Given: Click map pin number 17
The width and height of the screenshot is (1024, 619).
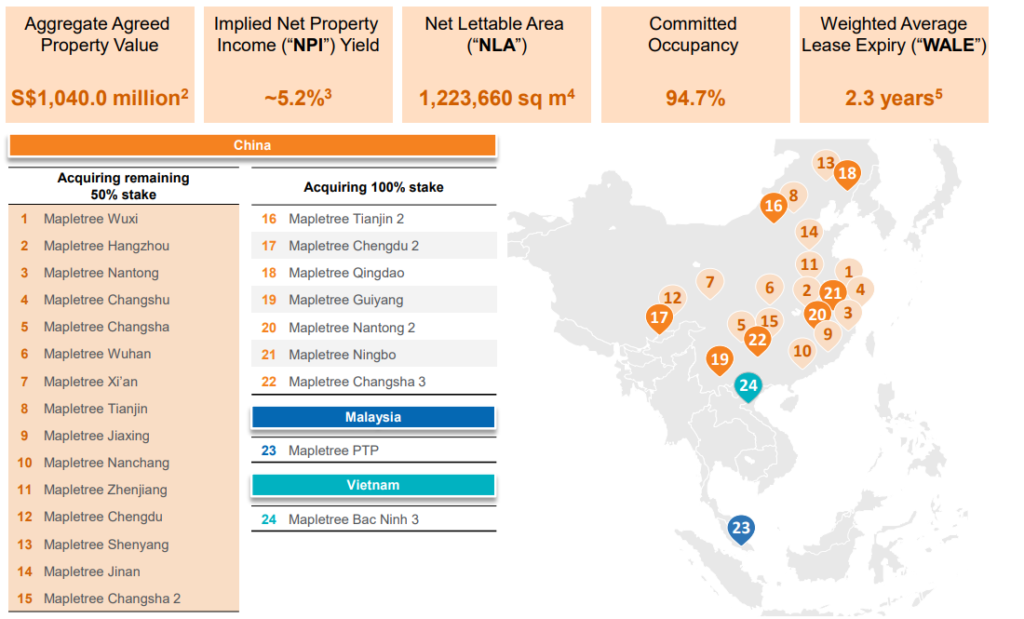Looking at the screenshot, I should (x=659, y=318).
